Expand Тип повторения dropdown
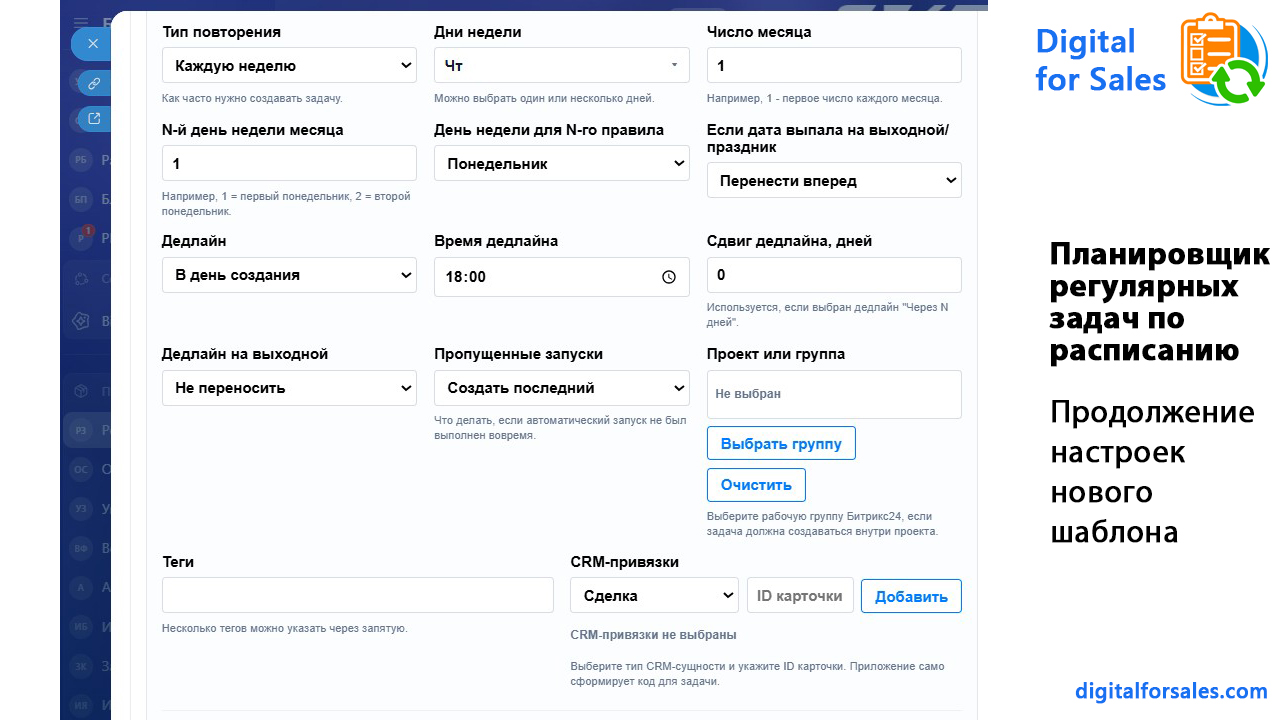The width and height of the screenshot is (1280, 720). [289, 66]
